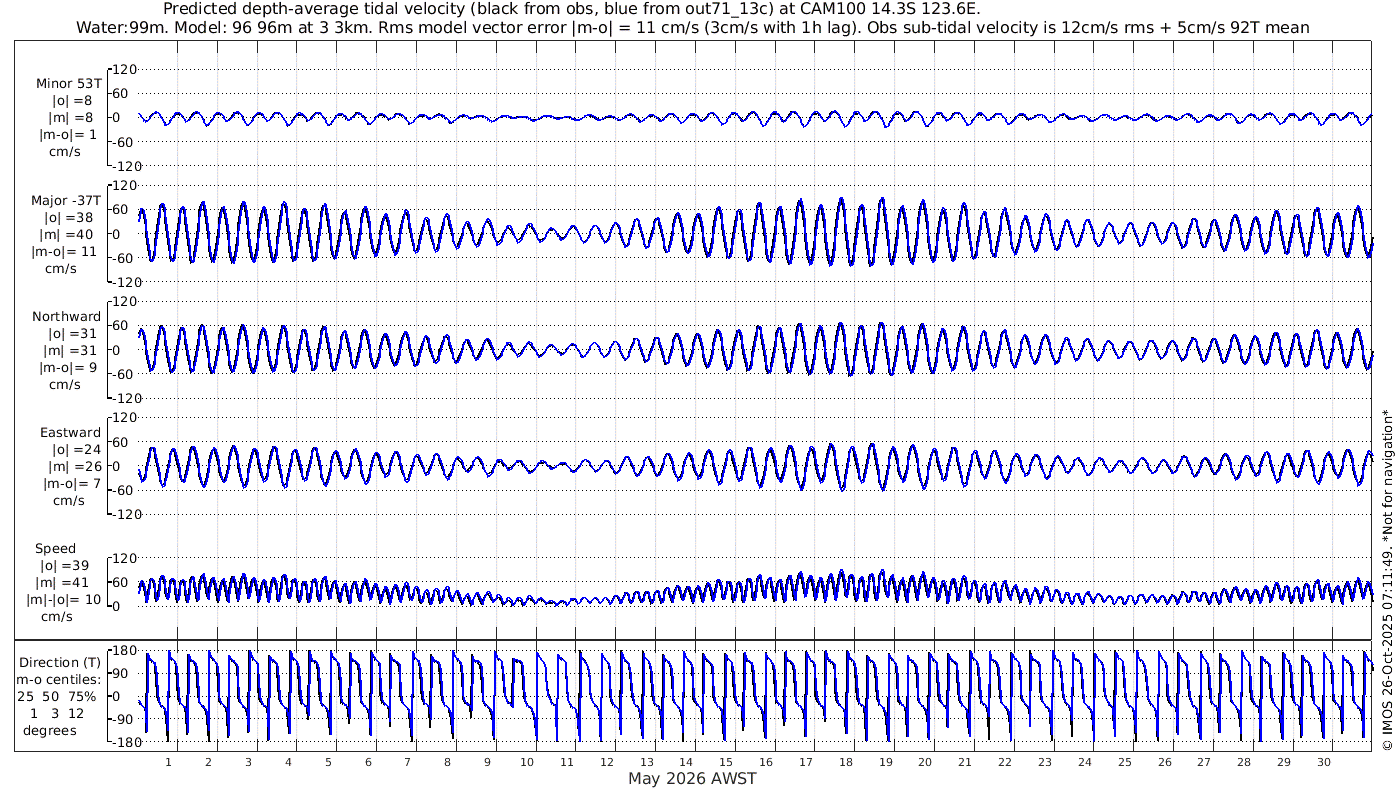
Task: Select day 15 on the time axis
Action: (726, 762)
